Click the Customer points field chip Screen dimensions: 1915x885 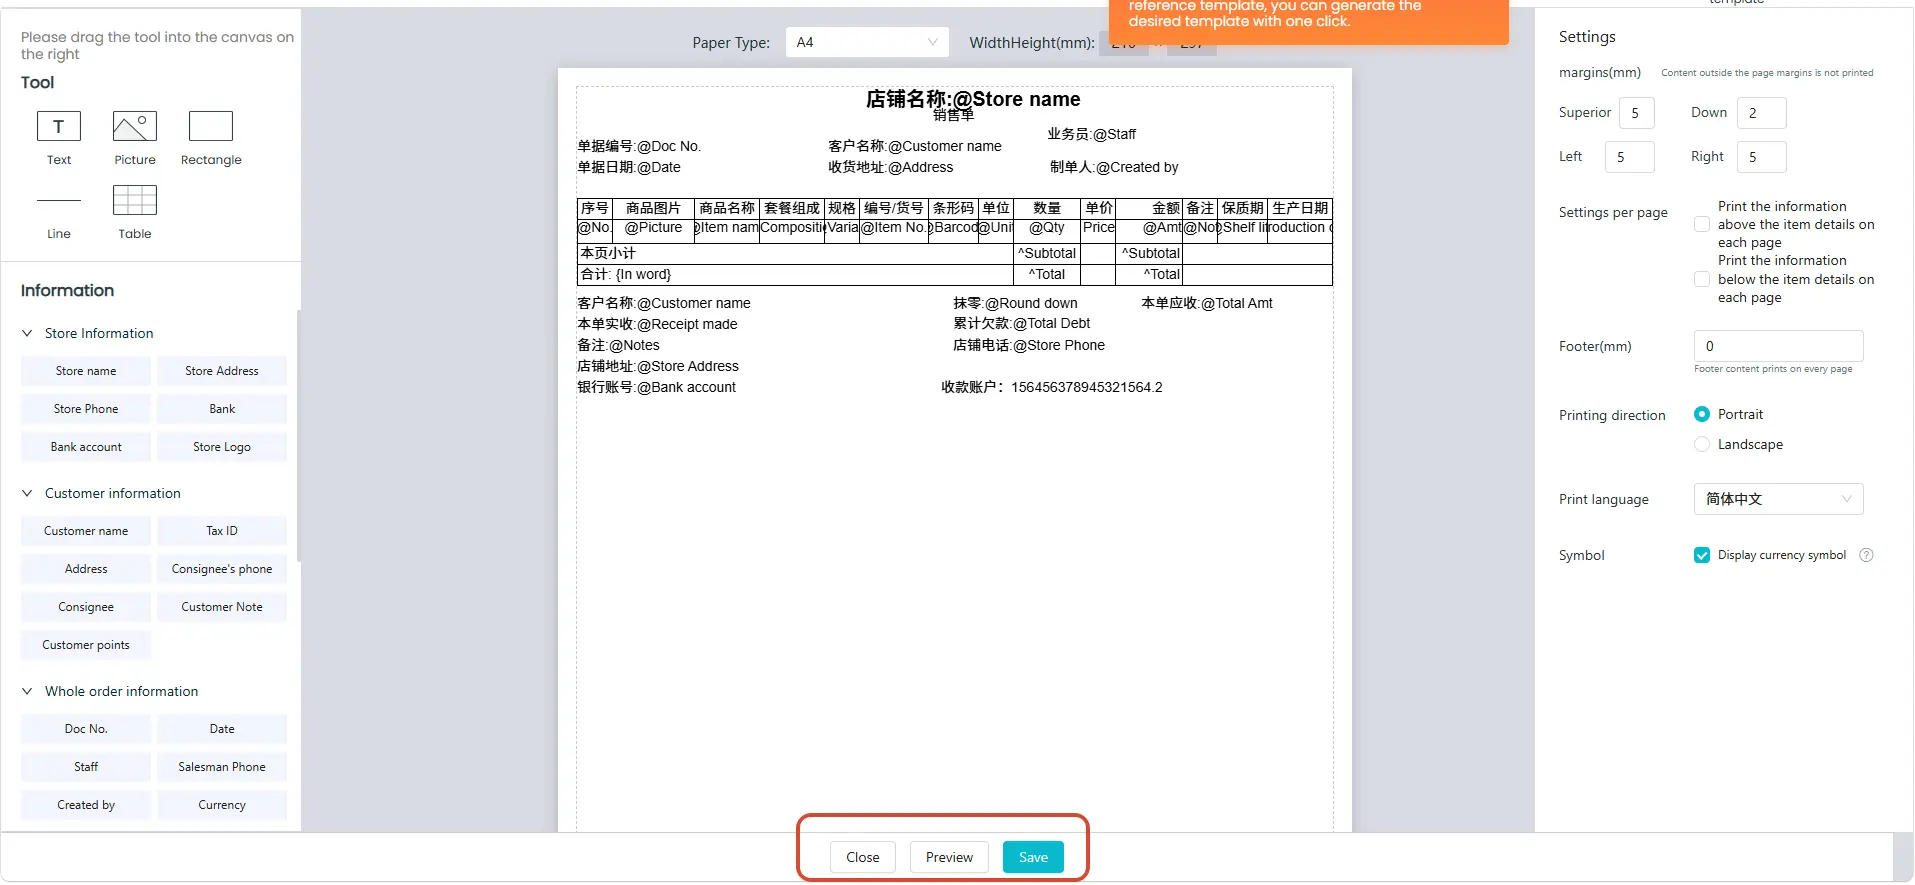click(x=86, y=645)
